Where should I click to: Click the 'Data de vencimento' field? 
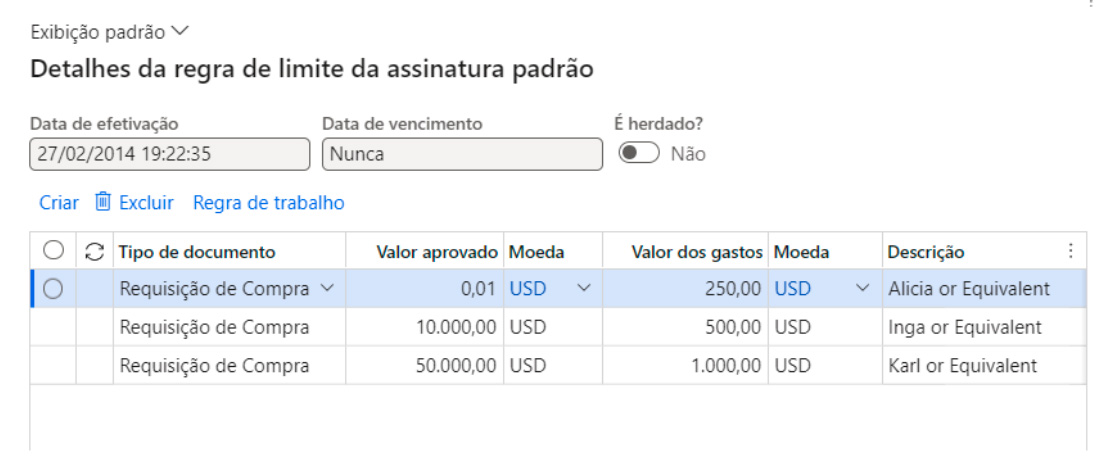point(462,154)
